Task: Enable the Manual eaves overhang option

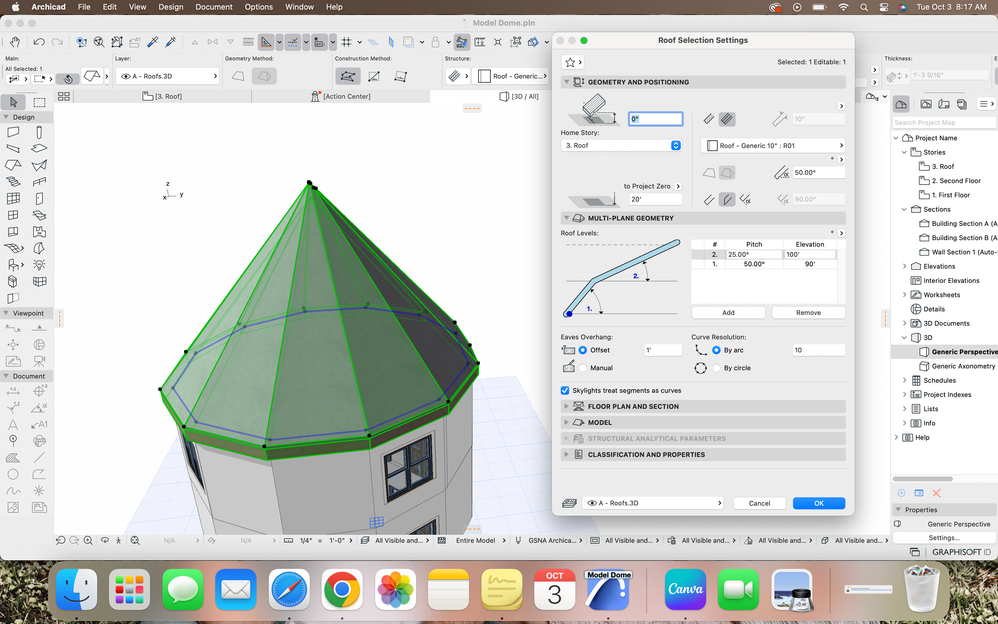Action: coord(583,368)
